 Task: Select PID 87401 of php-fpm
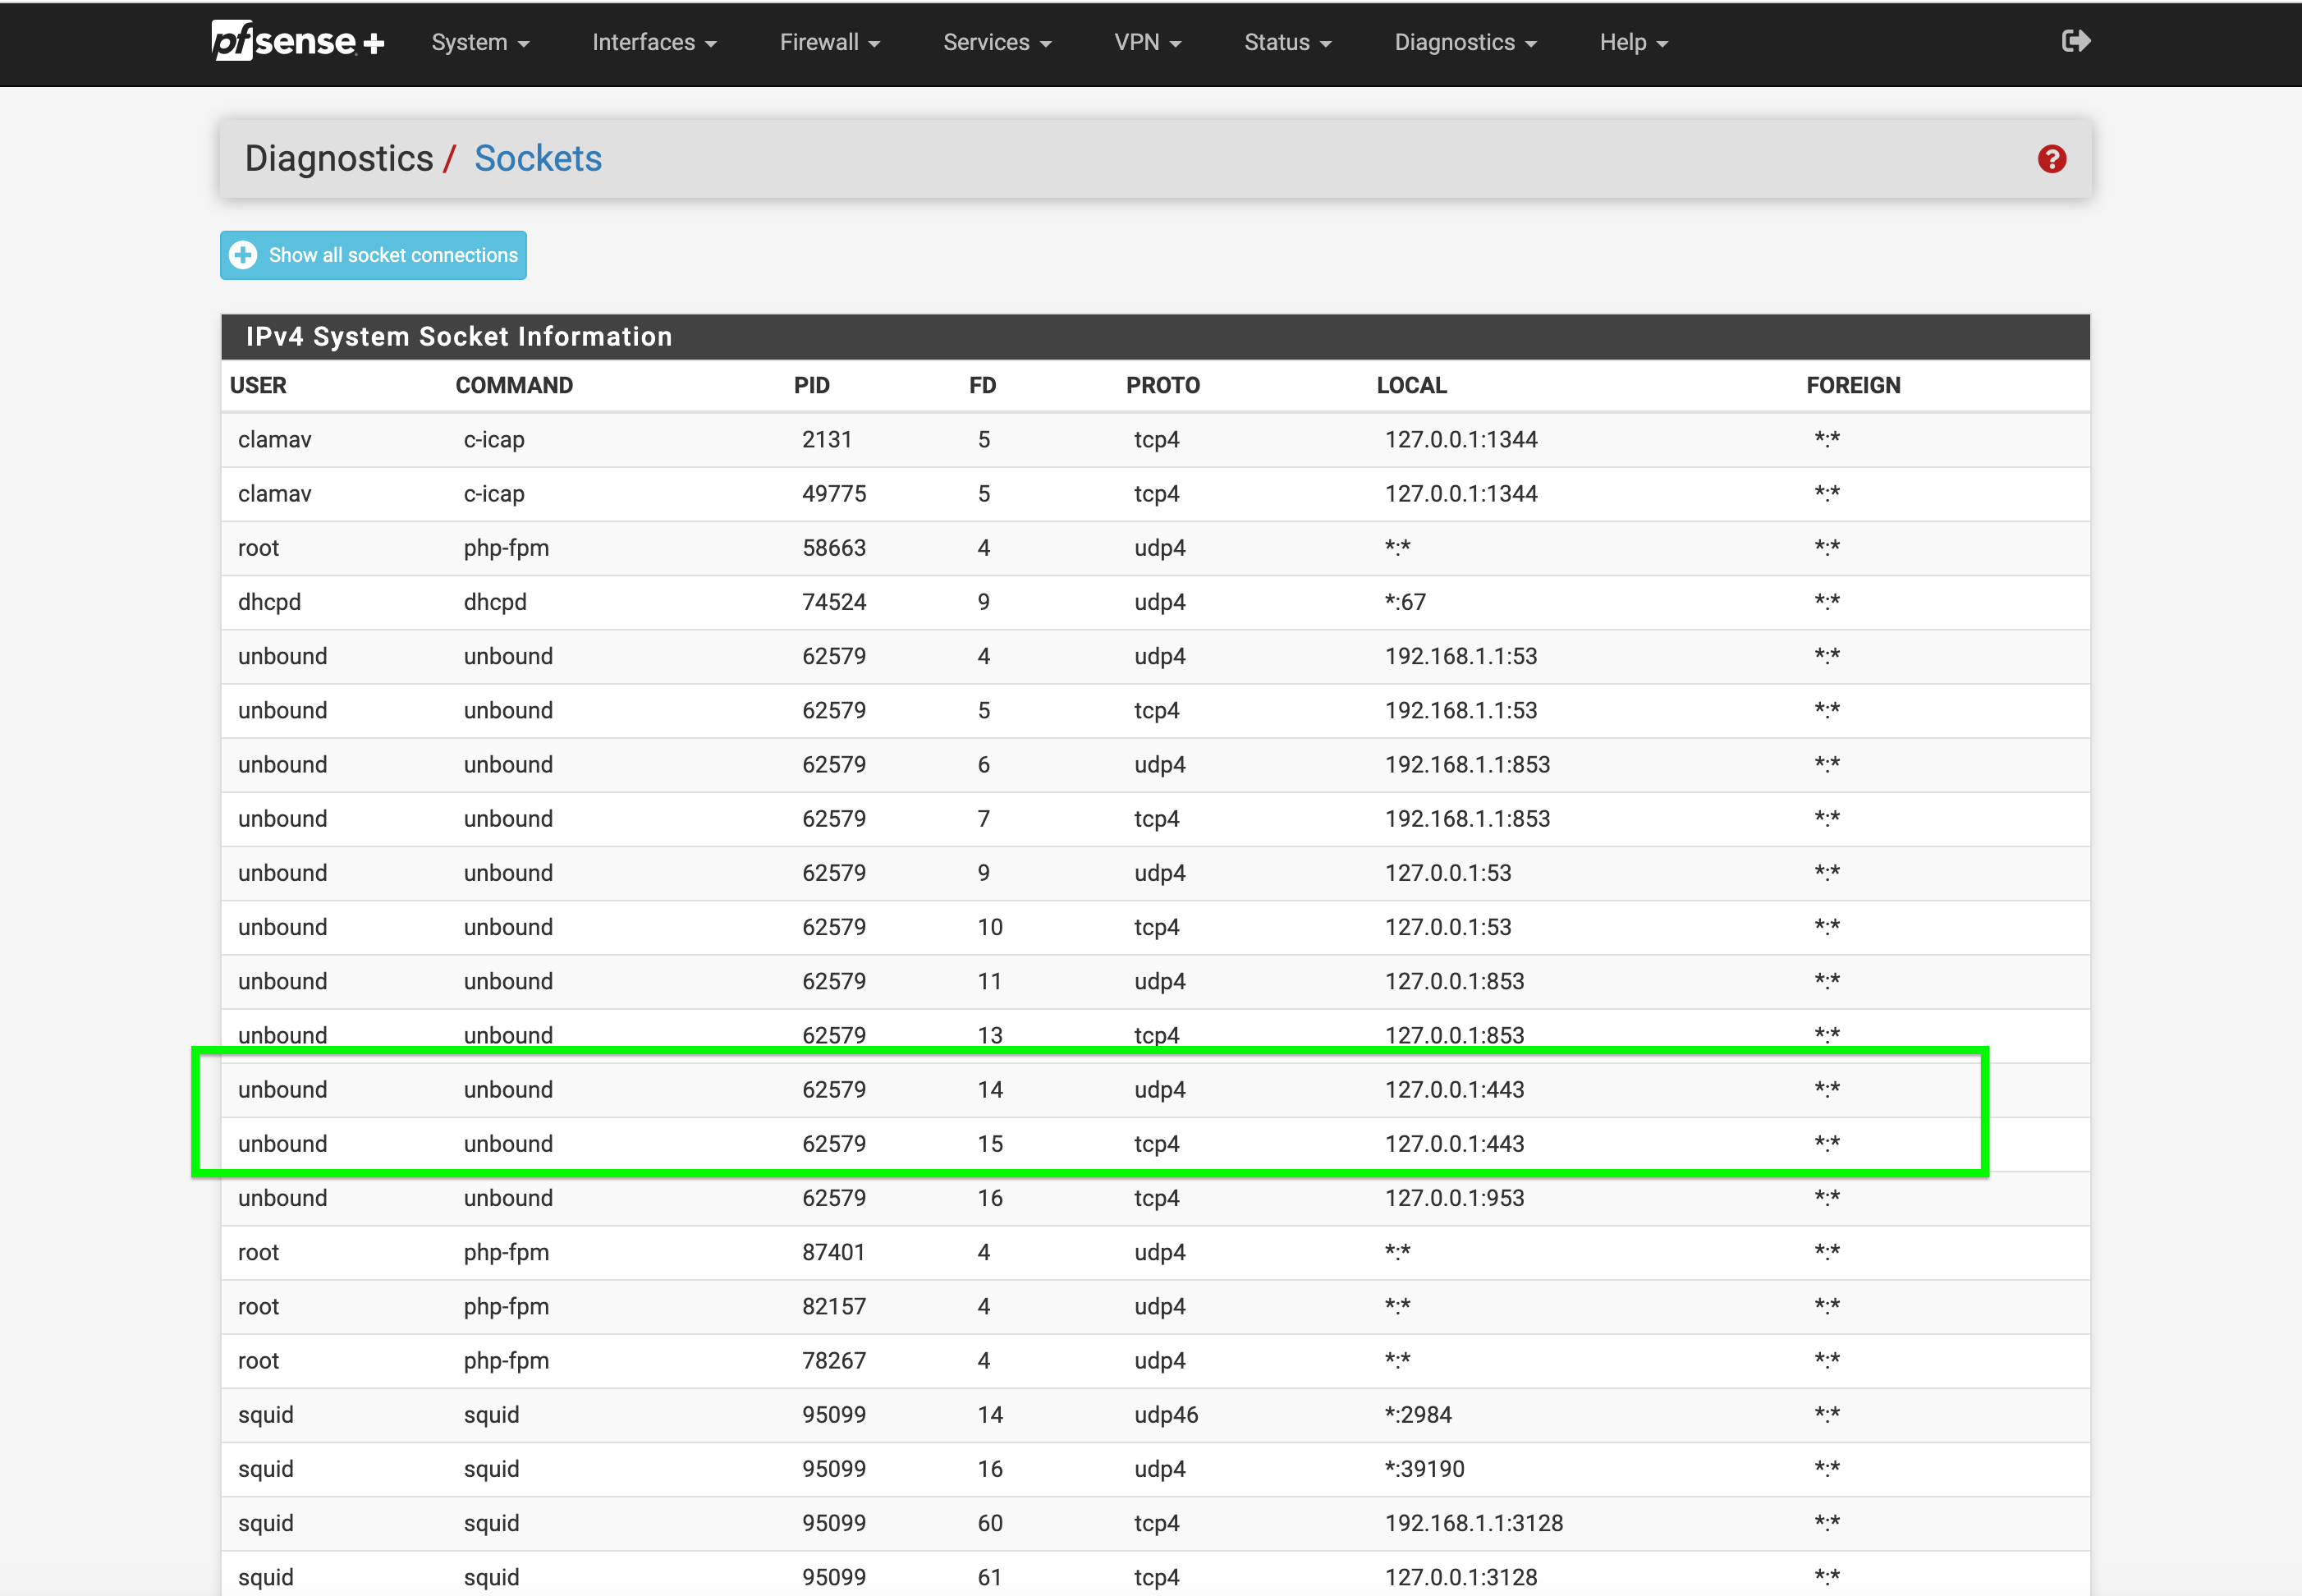pyautogui.click(x=834, y=1251)
